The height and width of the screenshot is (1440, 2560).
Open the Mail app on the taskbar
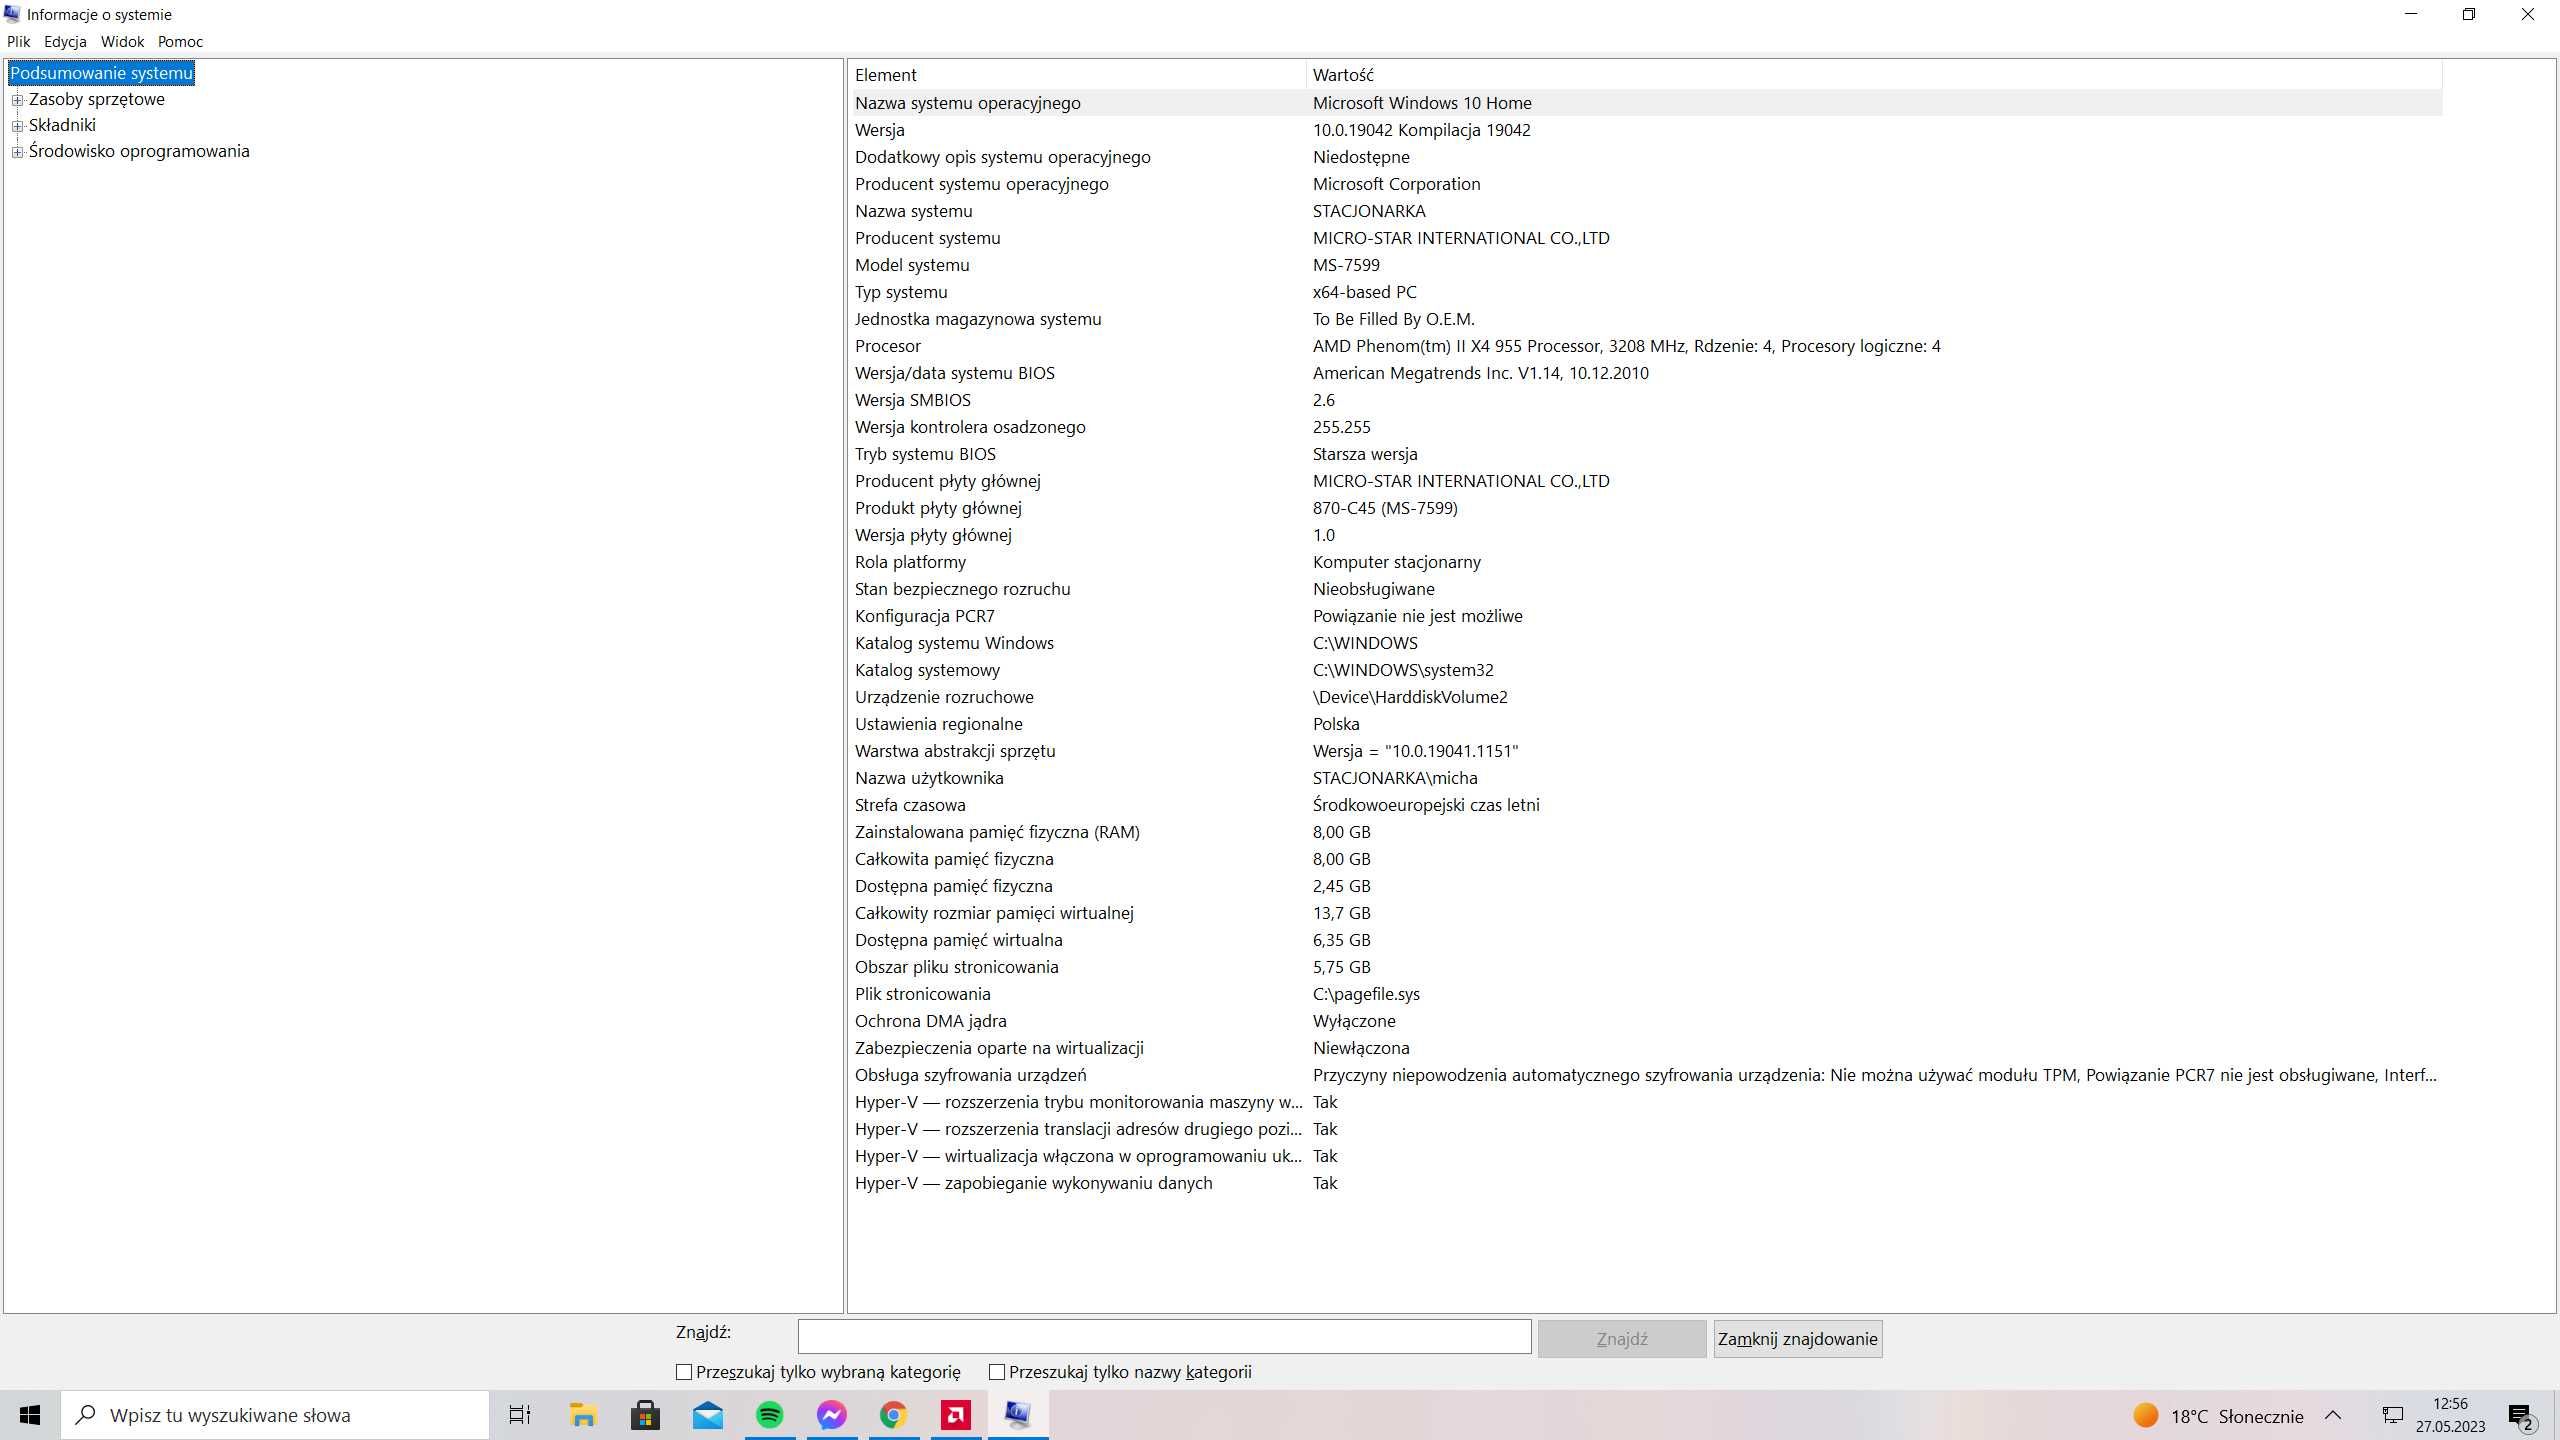click(708, 1415)
